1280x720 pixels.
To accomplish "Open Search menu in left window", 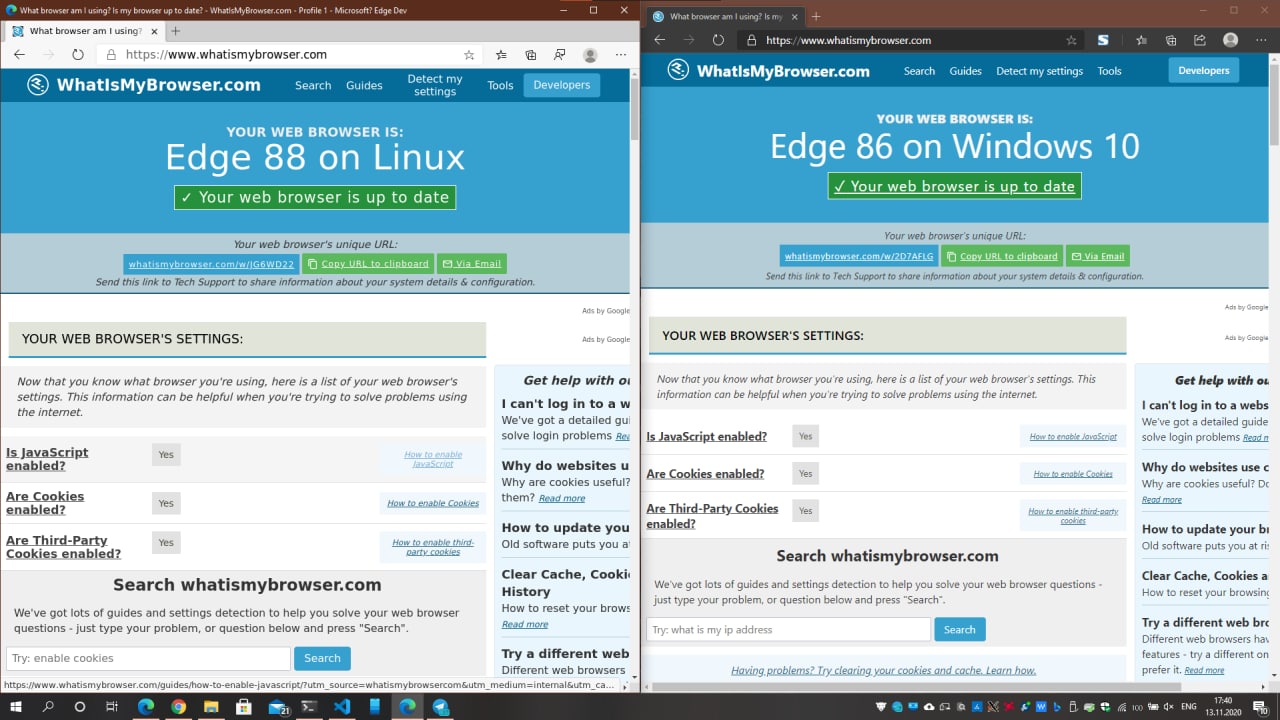I will (313, 85).
